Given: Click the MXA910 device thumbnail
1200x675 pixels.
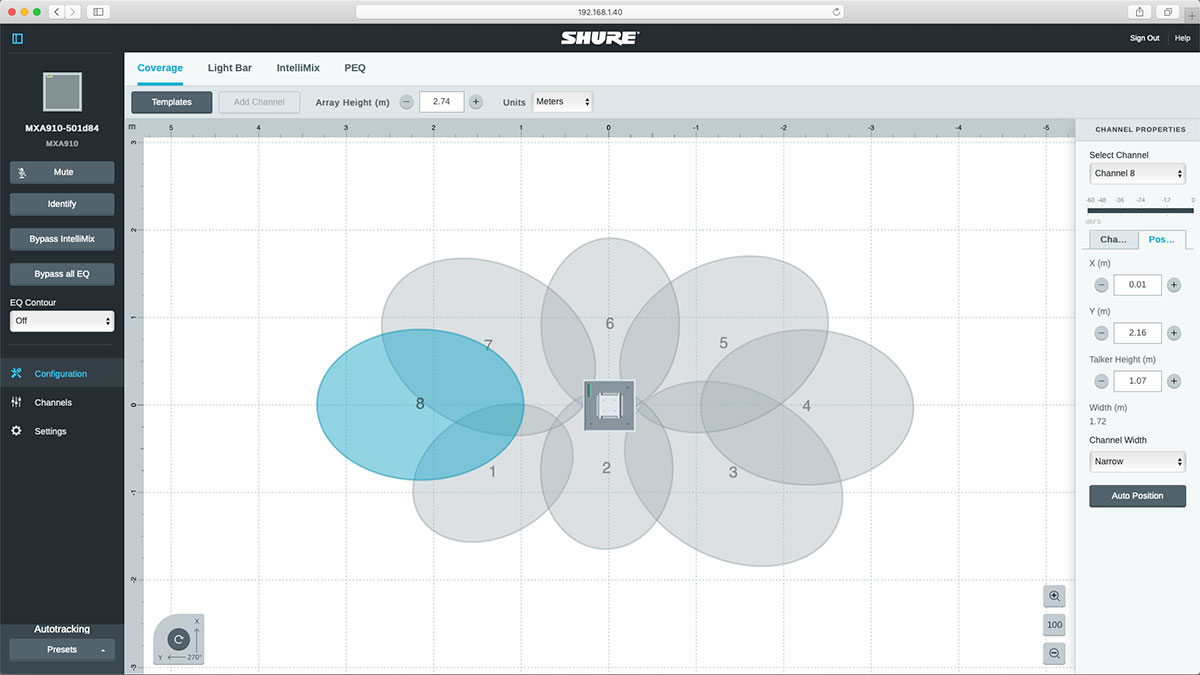Looking at the screenshot, I should 62,92.
